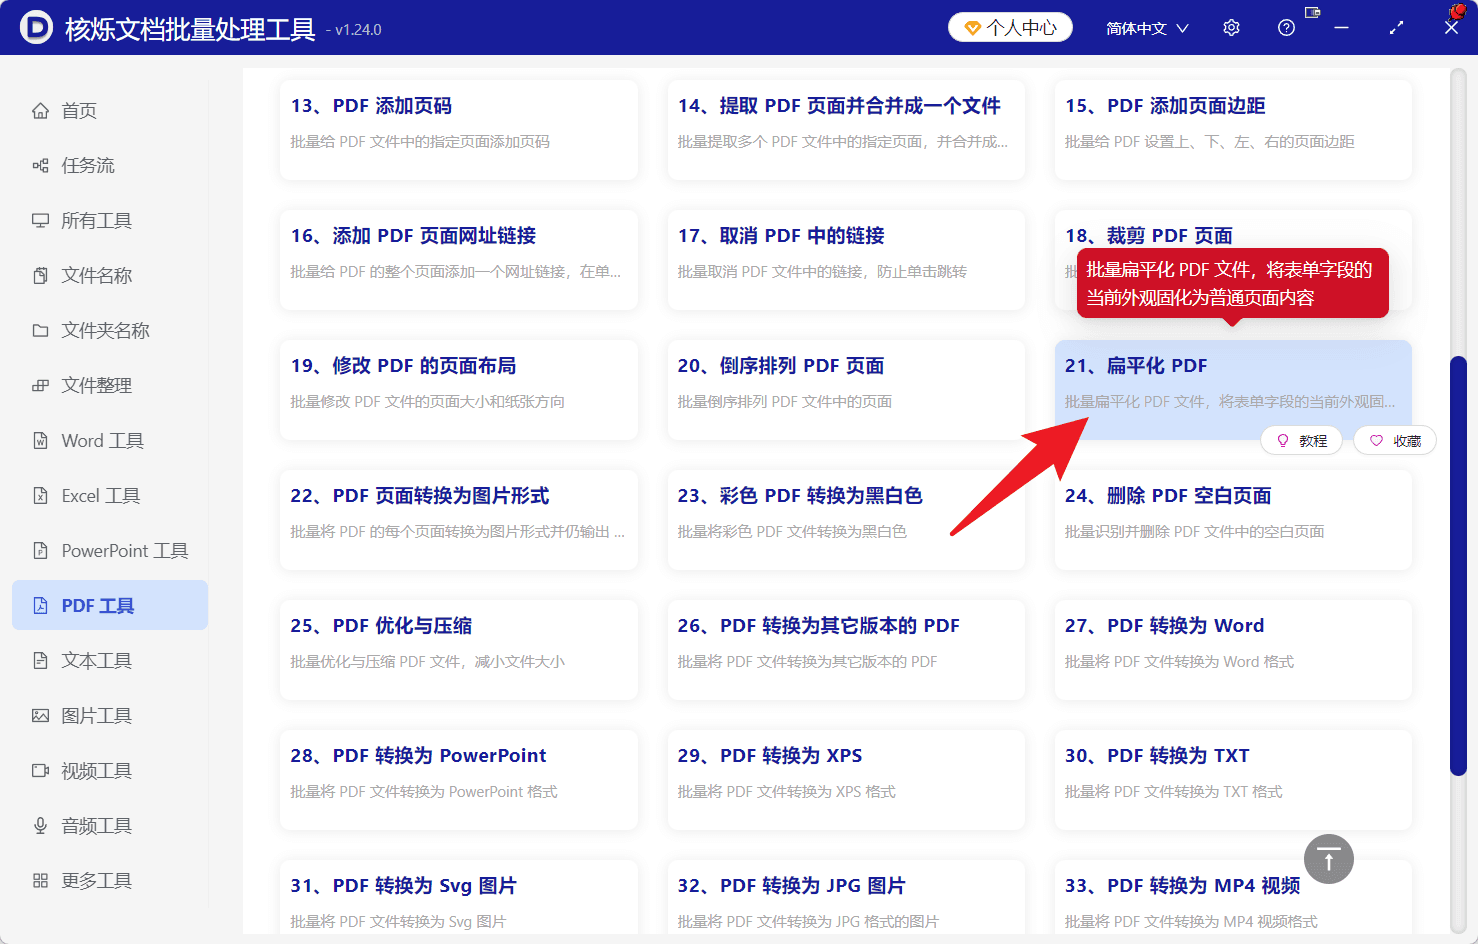Screen dimensions: 1478x944
Task: Click the file icon beside 文件名称
Action: (x=40, y=276)
